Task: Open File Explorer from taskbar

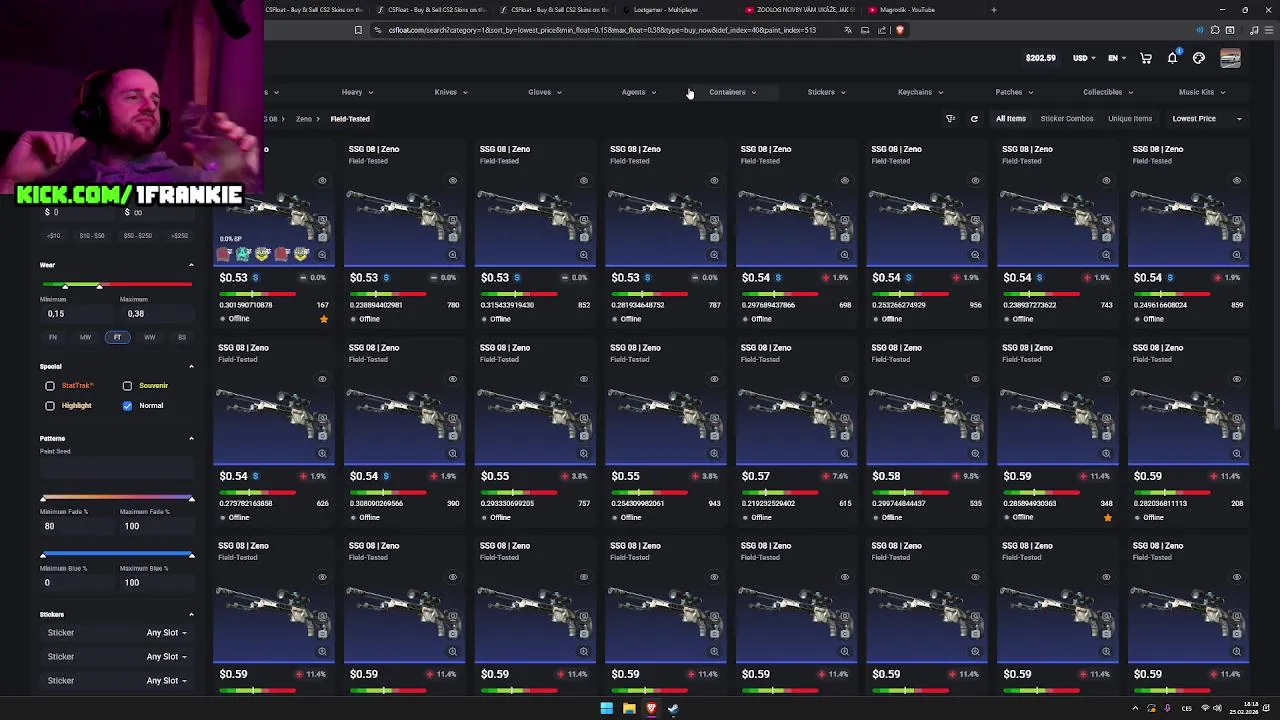Action: coord(629,709)
